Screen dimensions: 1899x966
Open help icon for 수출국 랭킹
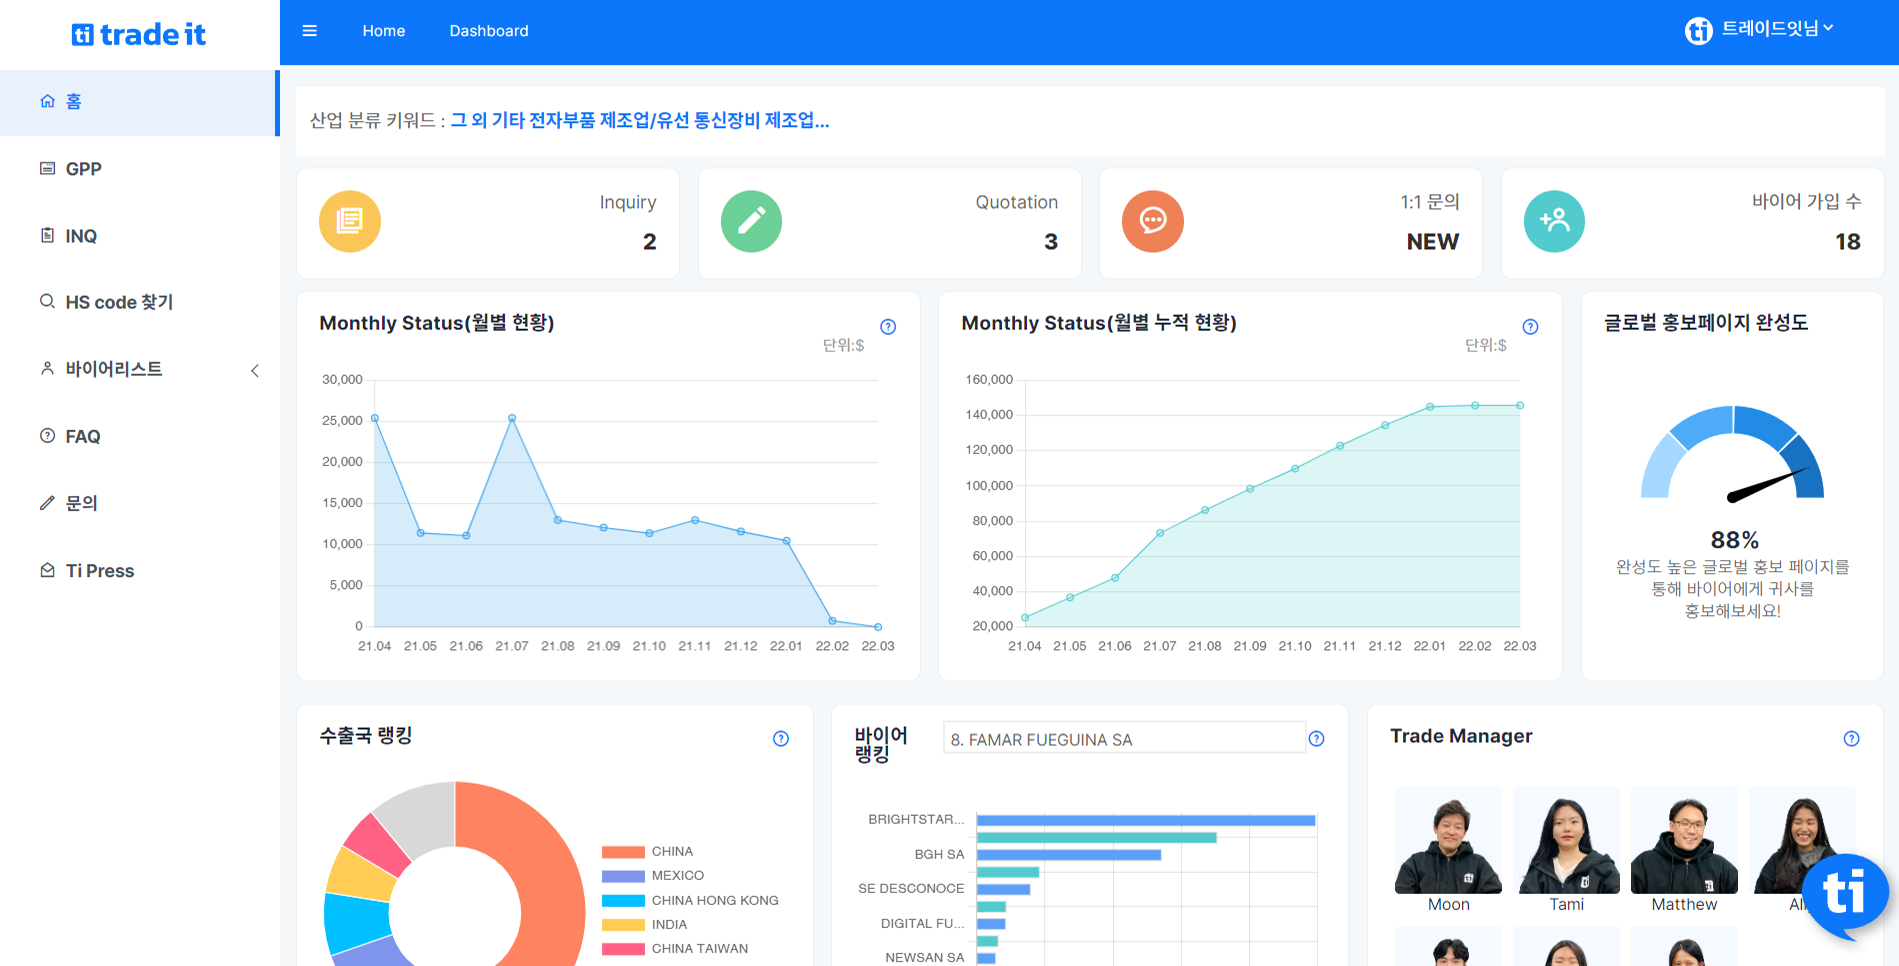(781, 739)
